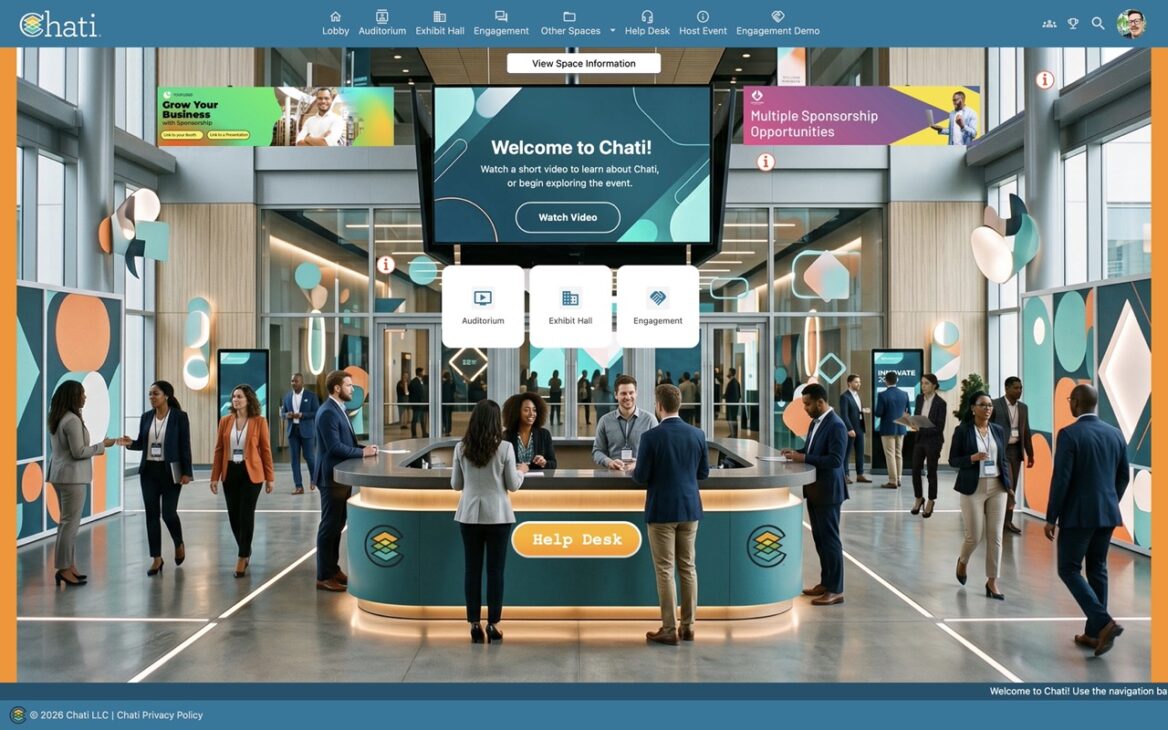Click the info icon below the sponsorship banner
Screen dimensions: 1168x730
[766, 162]
